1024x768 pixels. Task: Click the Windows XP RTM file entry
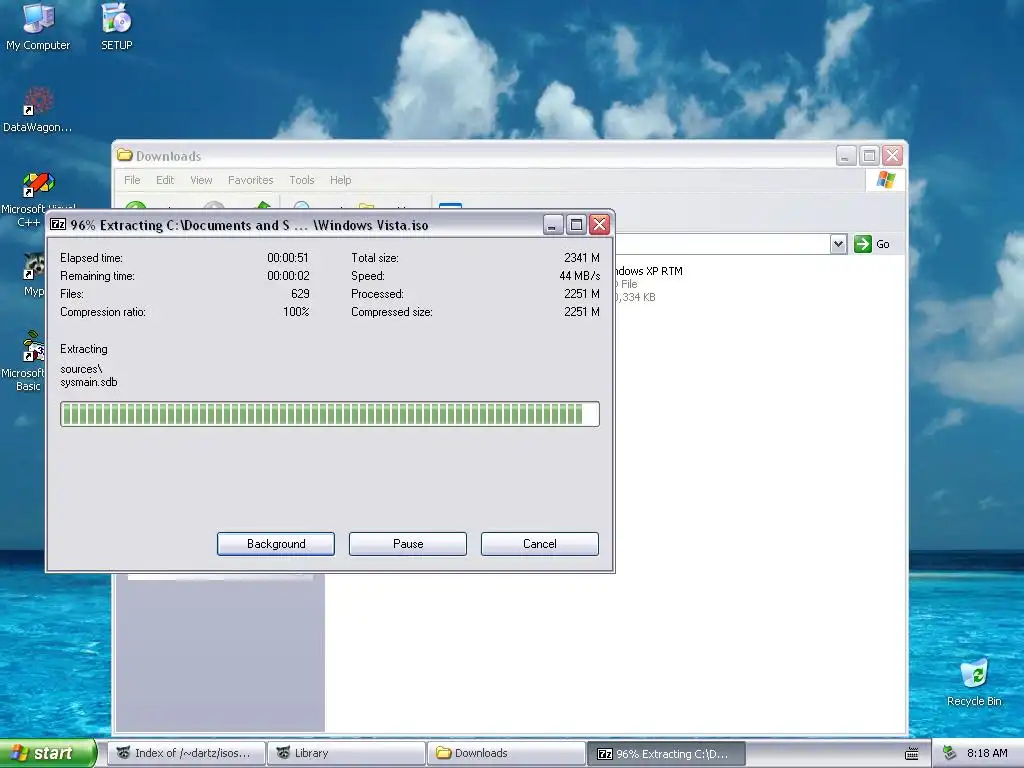point(648,283)
